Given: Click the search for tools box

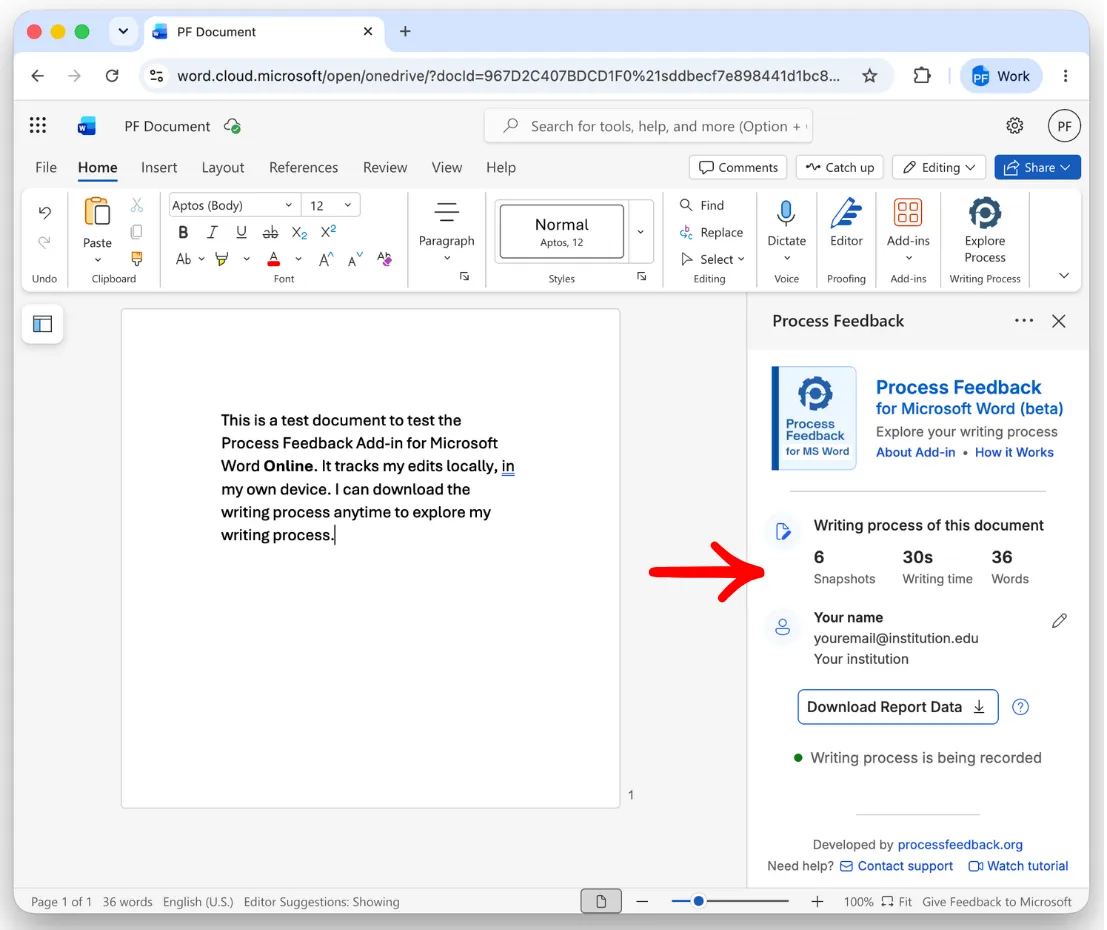Looking at the screenshot, I should click(x=648, y=126).
